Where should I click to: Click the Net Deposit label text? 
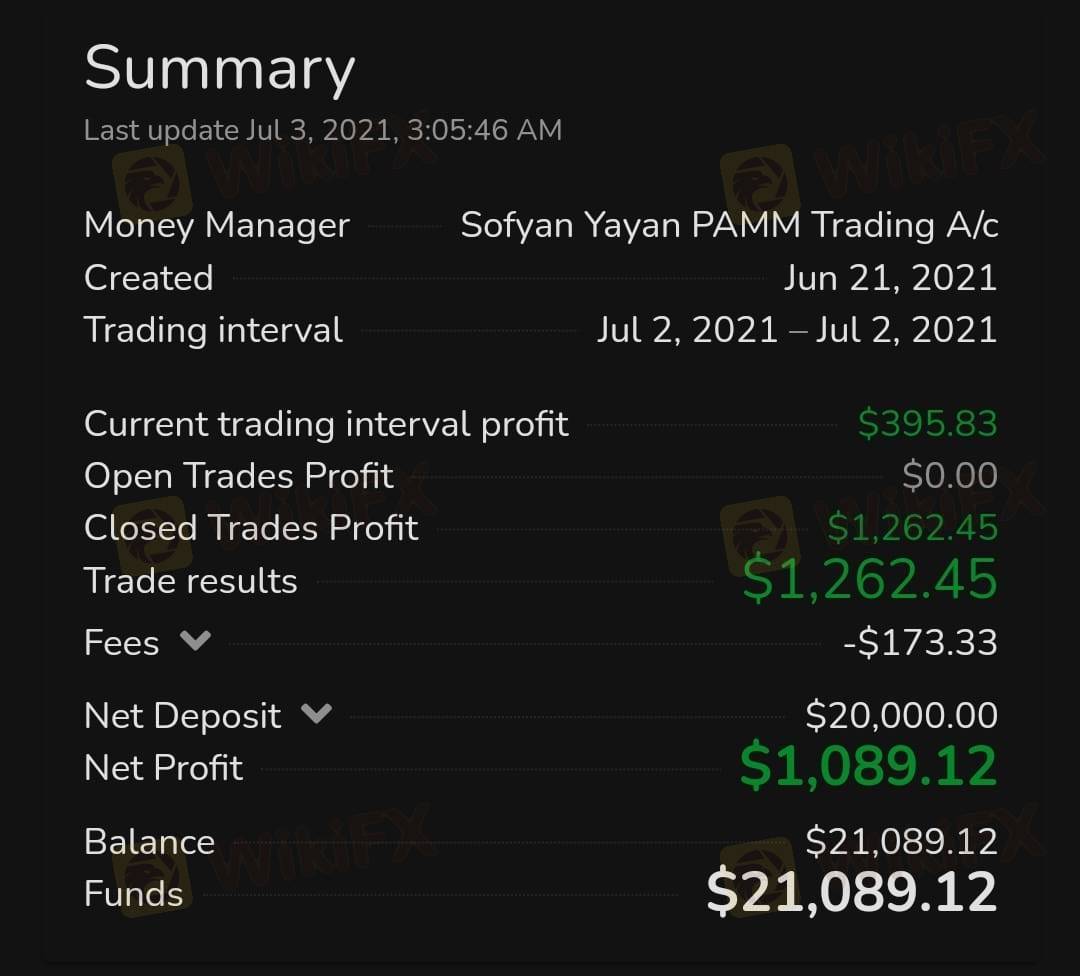click(183, 716)
